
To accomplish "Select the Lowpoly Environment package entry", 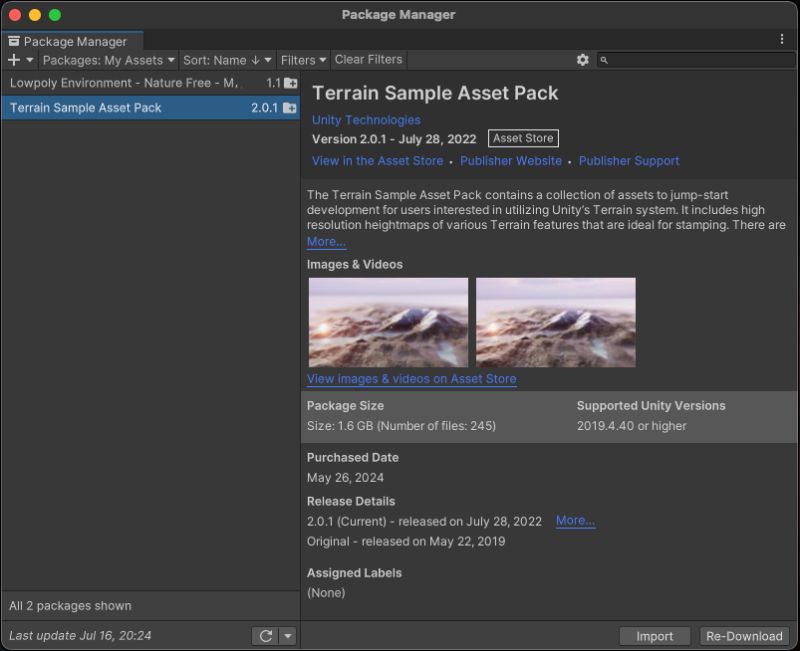I will [130, 82].
